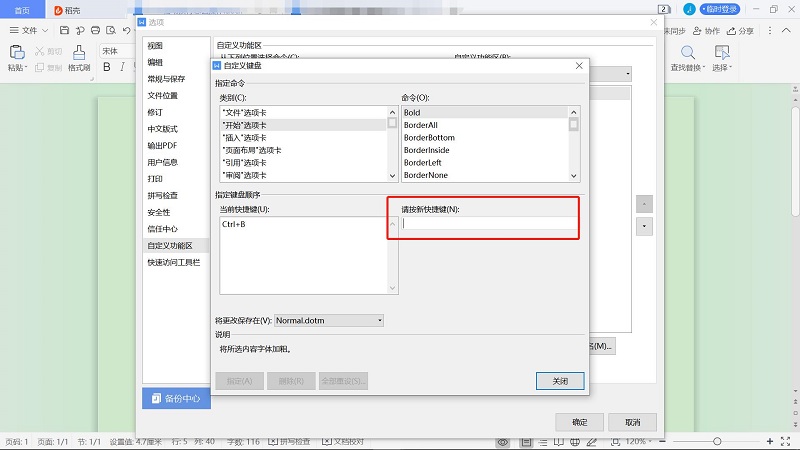Viewport: 800px width, 450px height.
Task: Click the 确定 button in options dialog
Action: (581, 421)
